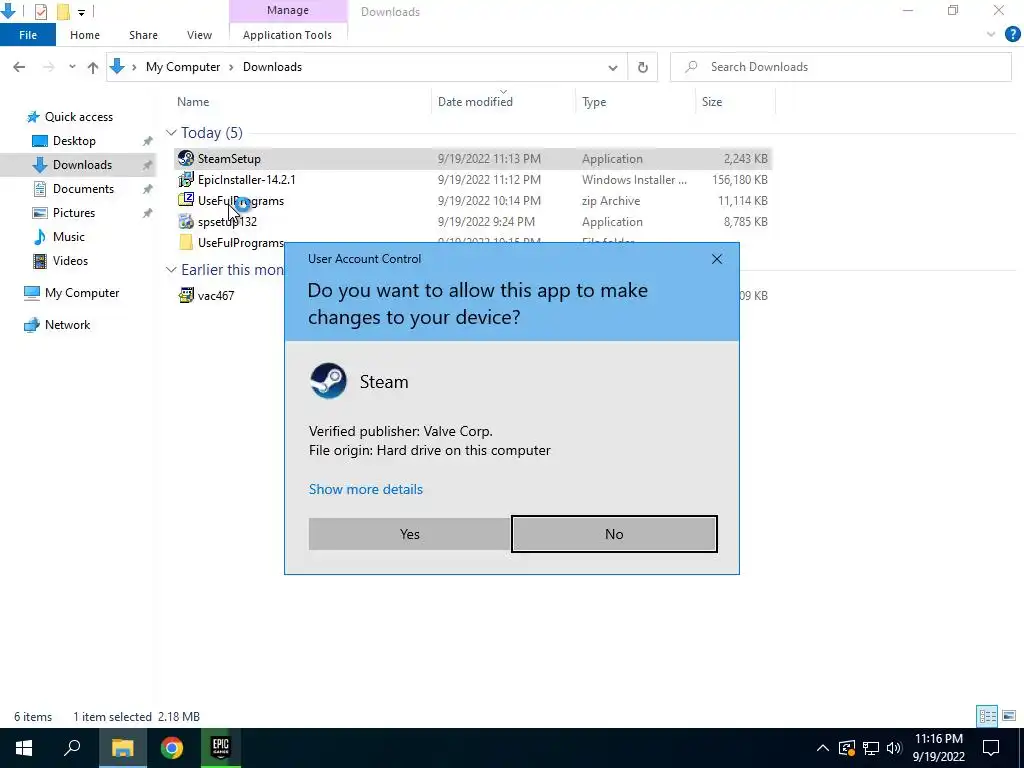Unpin Pictures using its pin icon
The image size is (1024, 768).
(x=148, y=213)
